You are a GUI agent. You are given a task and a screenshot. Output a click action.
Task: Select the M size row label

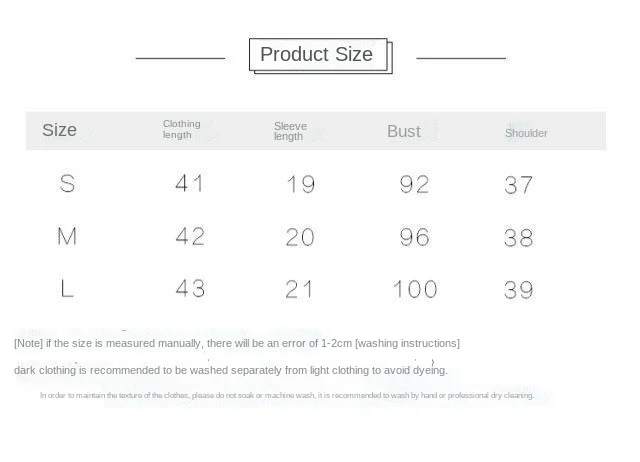[x=67, y=236]
